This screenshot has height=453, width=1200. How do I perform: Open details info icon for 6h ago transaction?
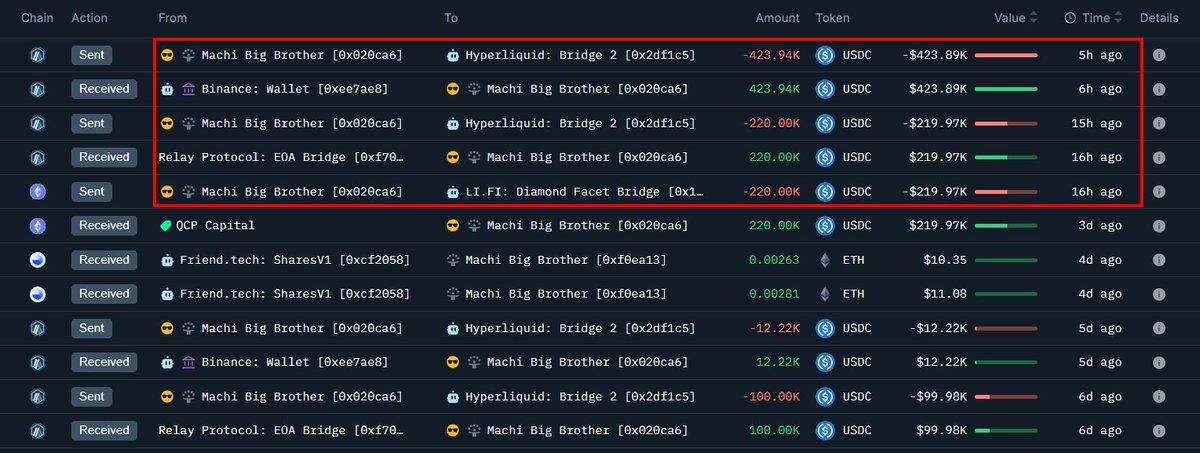point(1159,89)
